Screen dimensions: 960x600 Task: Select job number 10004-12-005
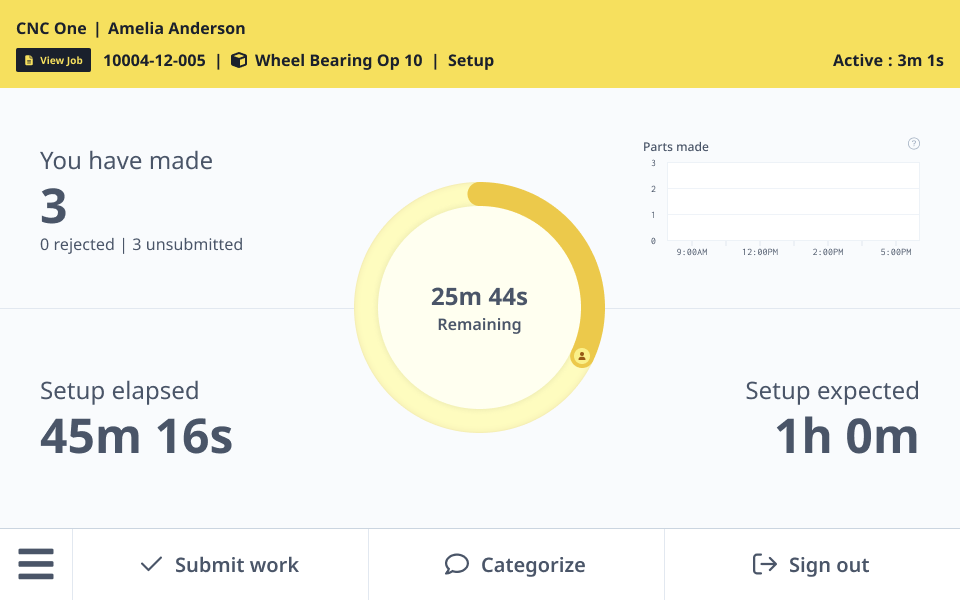[154, 60]
